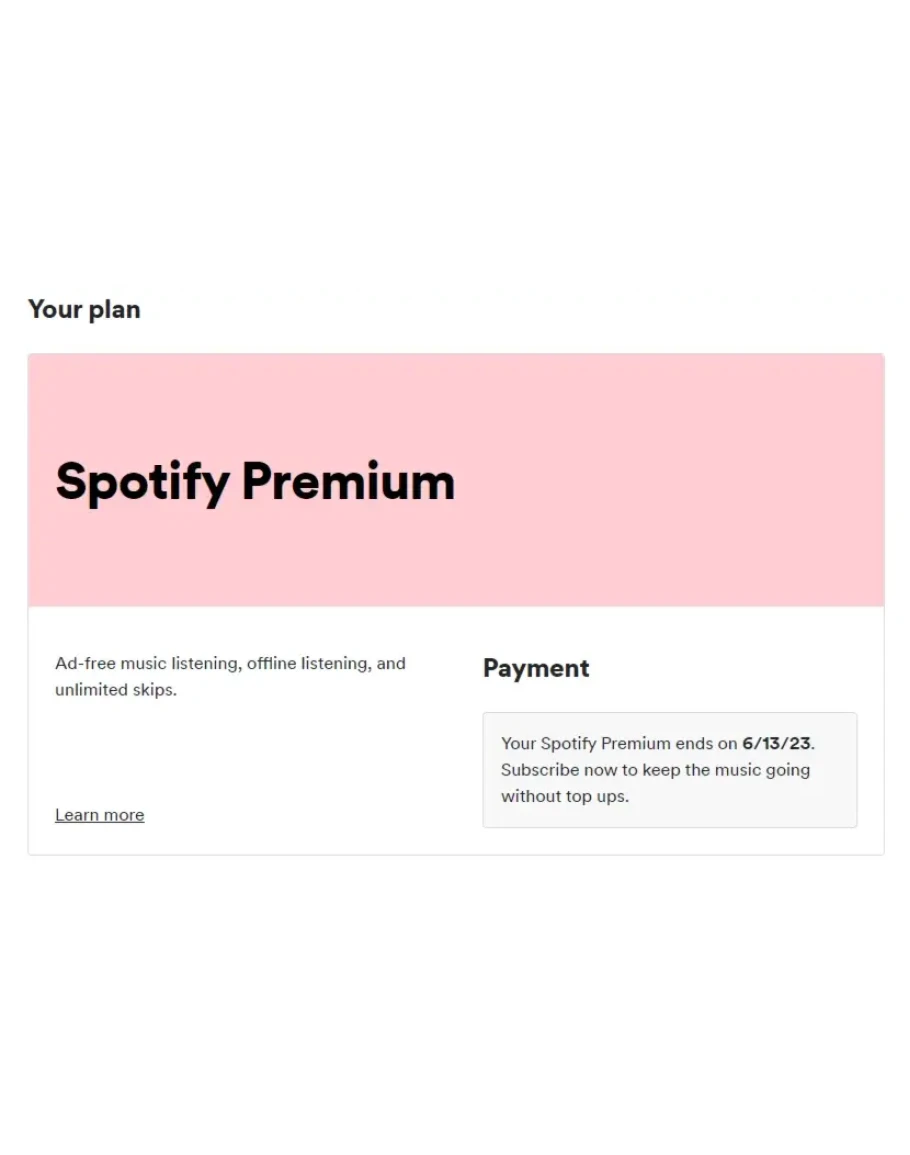The height and width of the screenshot is (1155, 910).
Task: Click the unlimited skips text
Action: pos(114,690)
